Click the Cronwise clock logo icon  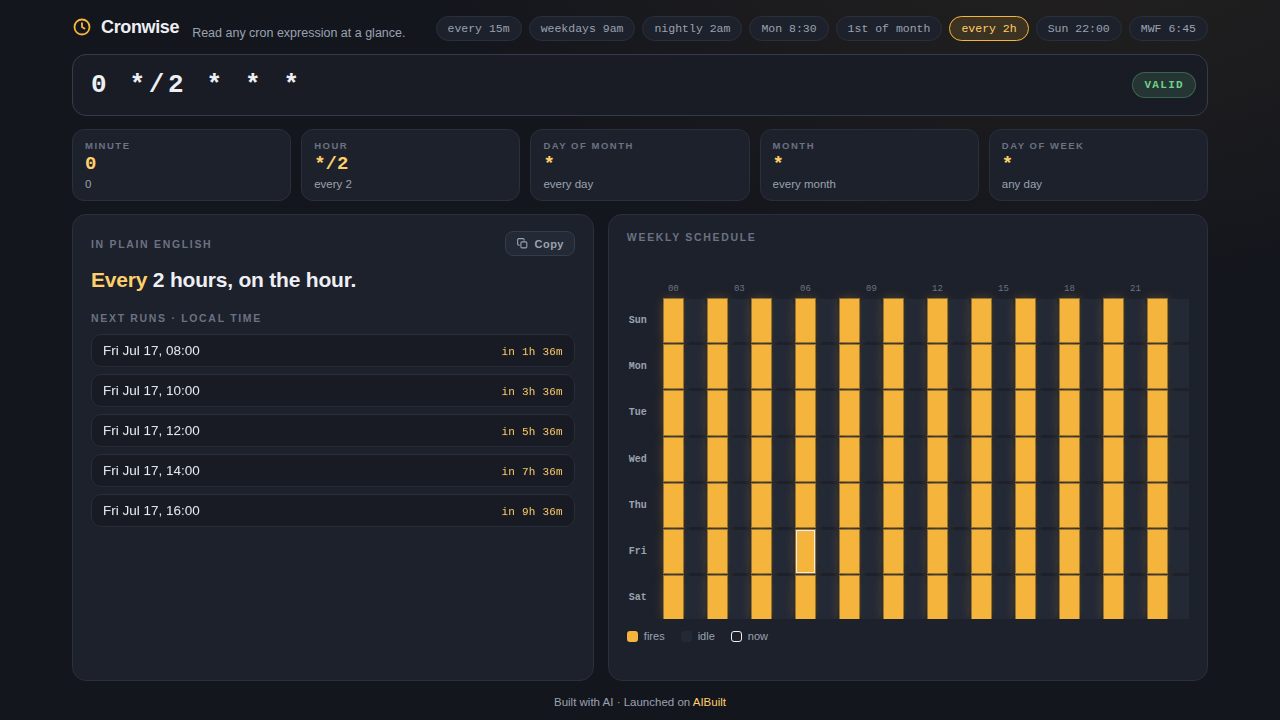click(x=82, y=27)
